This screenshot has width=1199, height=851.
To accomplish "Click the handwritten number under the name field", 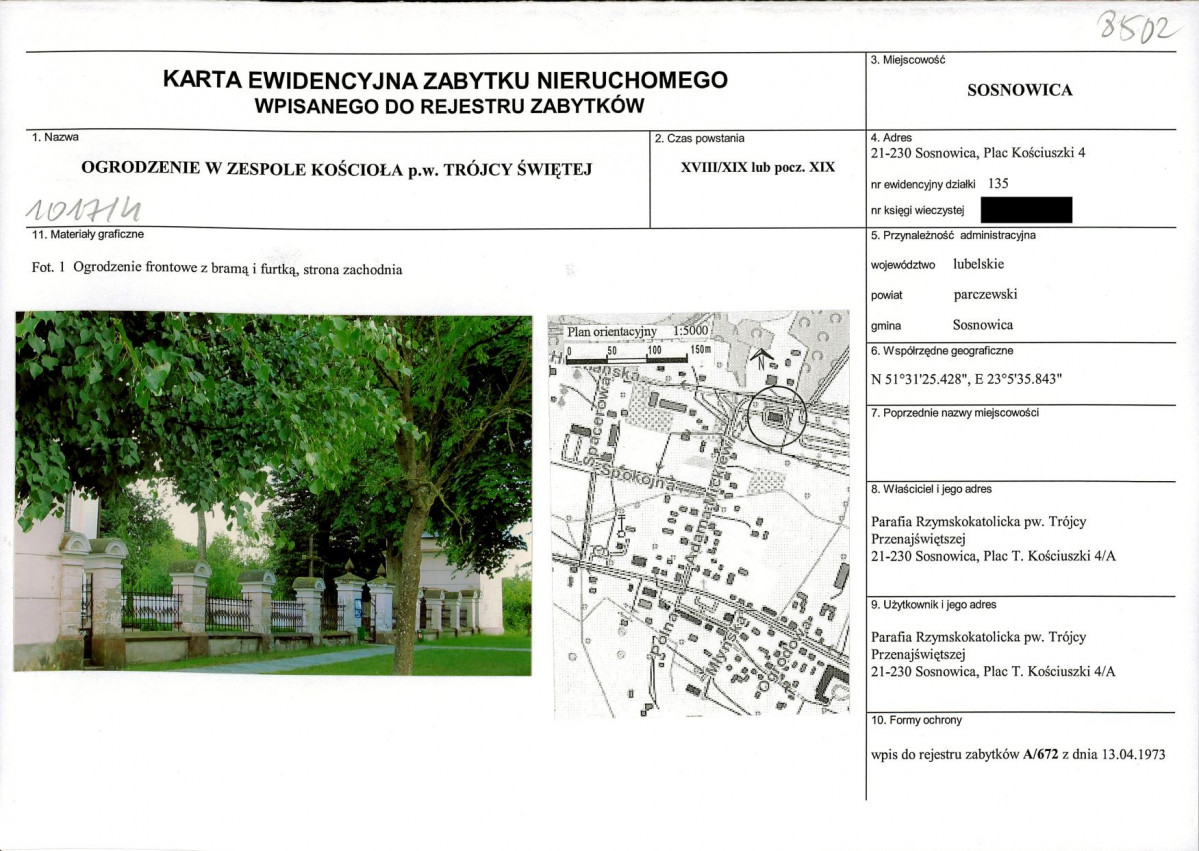I will [84, 208].
